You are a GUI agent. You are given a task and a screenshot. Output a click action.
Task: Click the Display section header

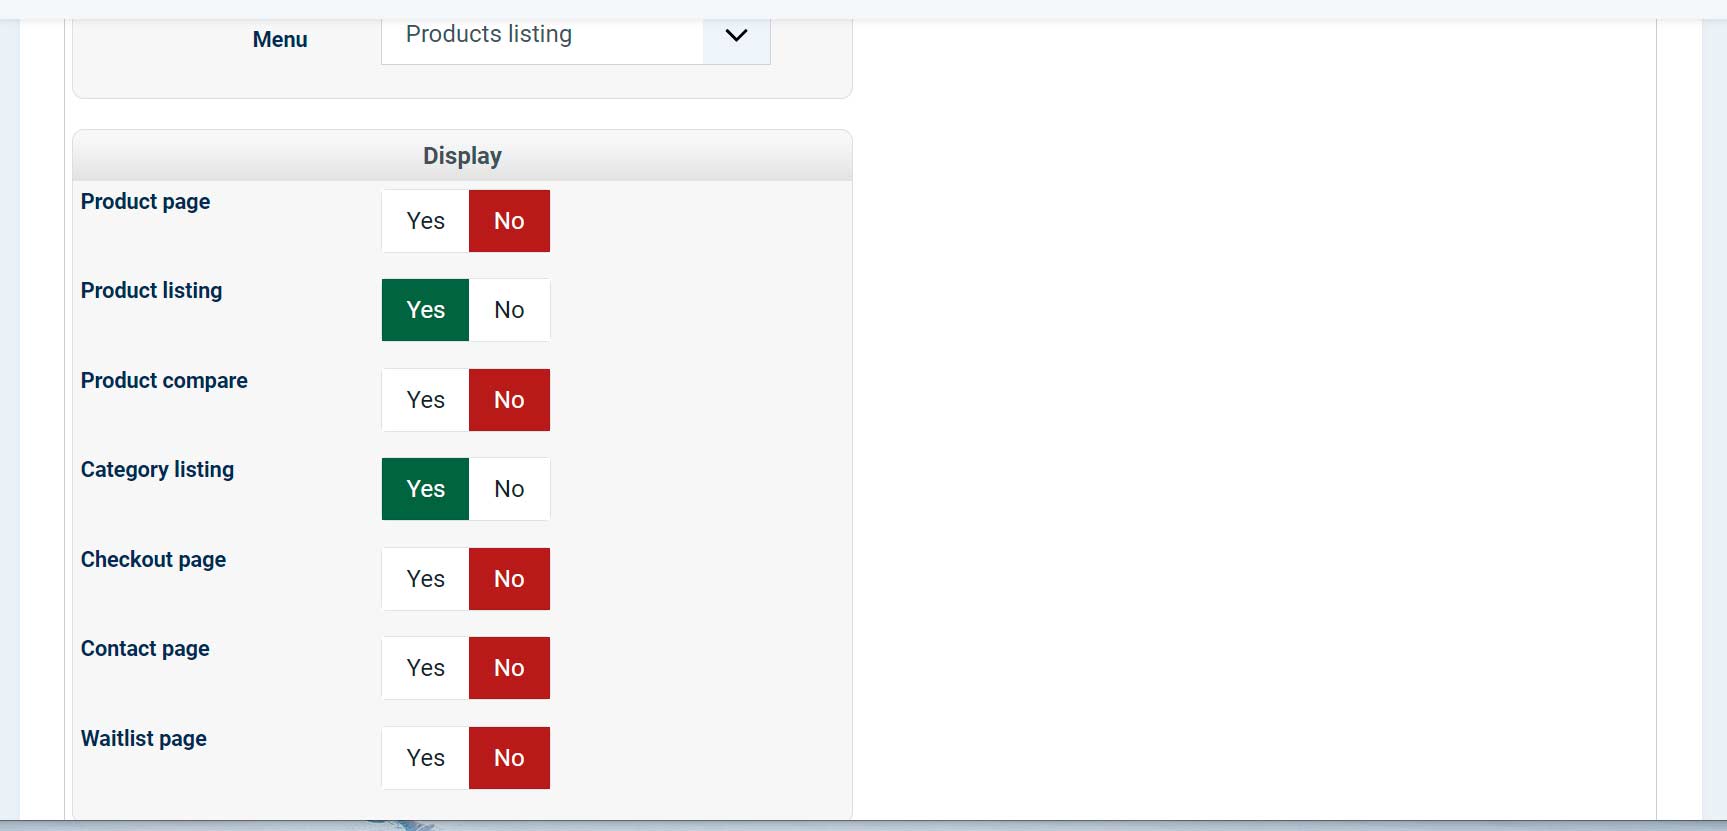pos(462,156)
